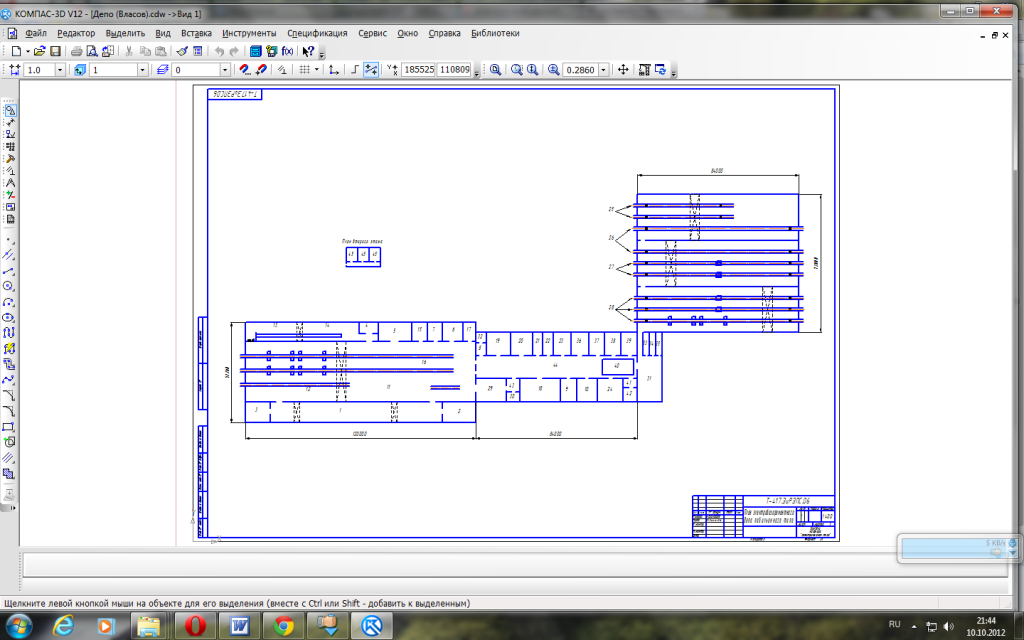
Task: Toggle the grid display button
Action: 304,69
